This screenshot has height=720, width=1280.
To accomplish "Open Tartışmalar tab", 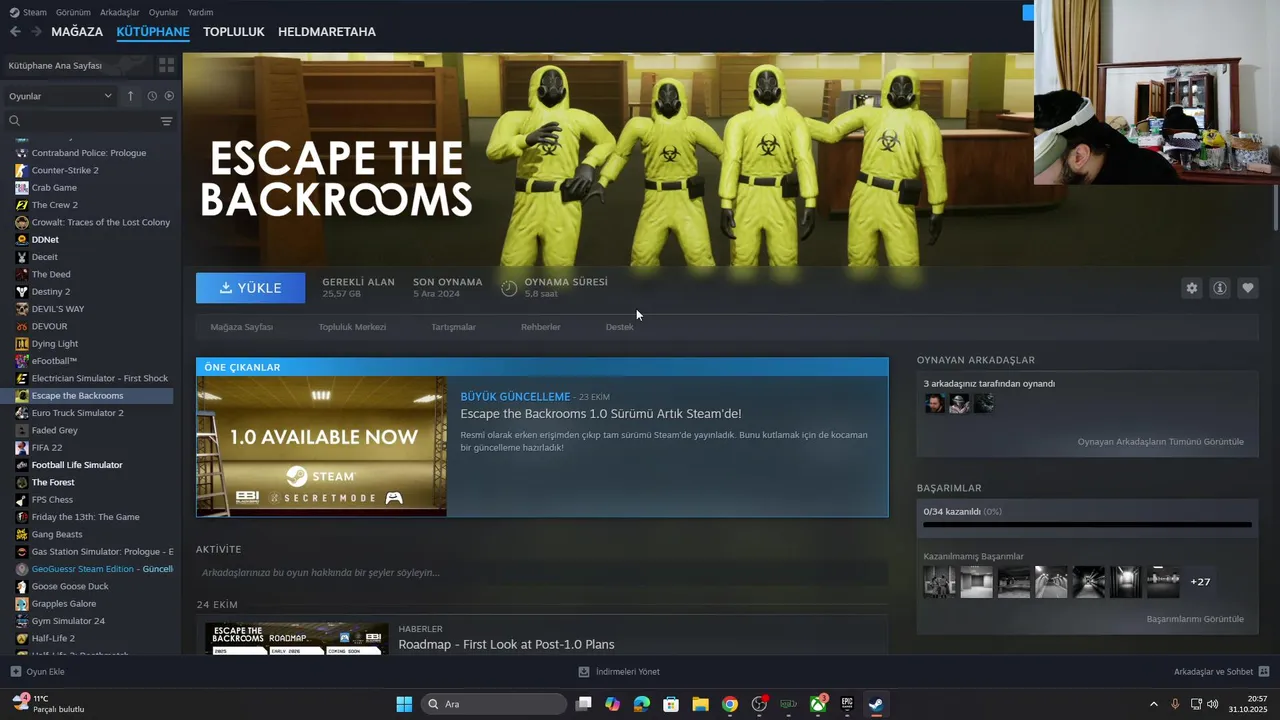I will click(453, 327).
